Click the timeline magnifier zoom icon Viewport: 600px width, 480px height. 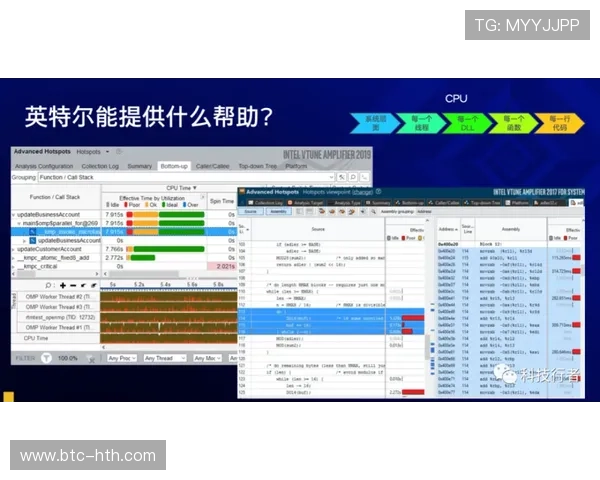pyautogui.click(x=49, y=285)
